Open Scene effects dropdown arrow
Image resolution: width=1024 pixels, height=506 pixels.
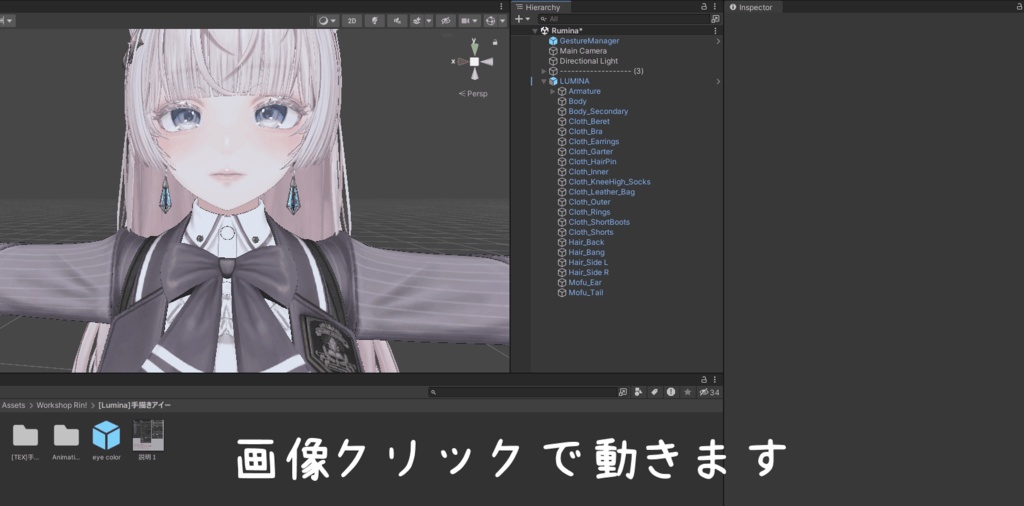point(429,21)
